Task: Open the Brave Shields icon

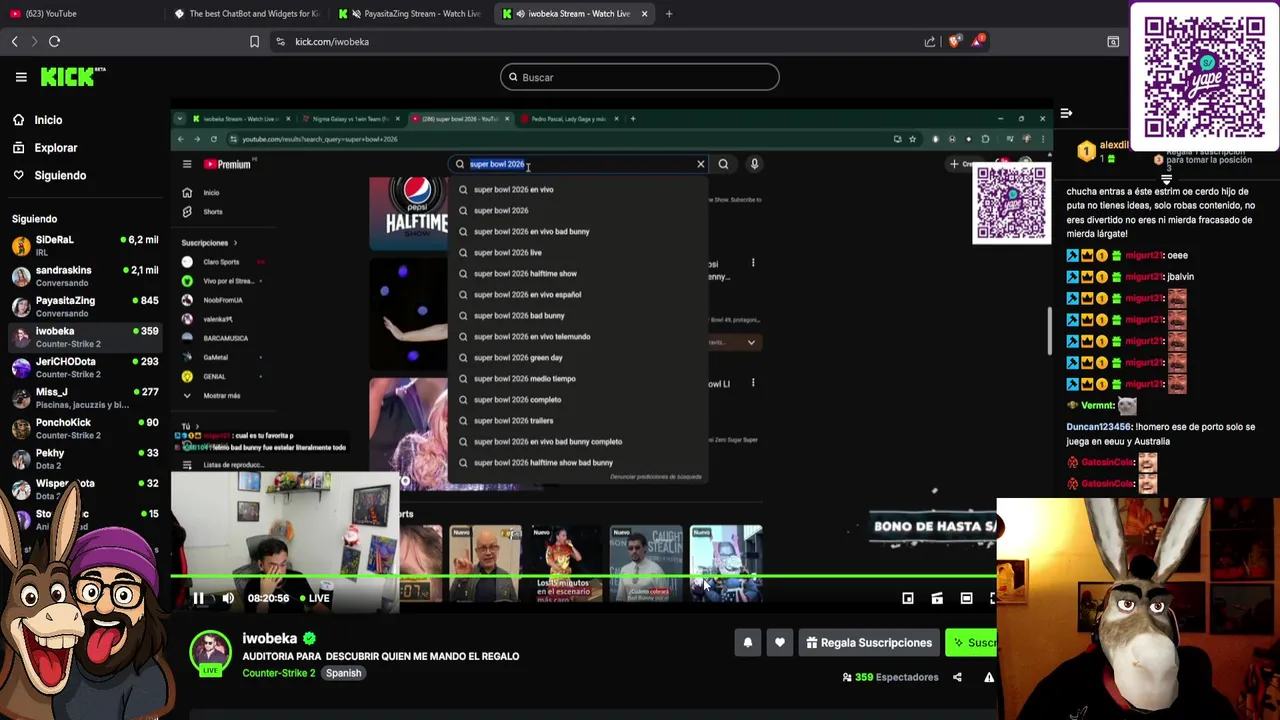Action: click(x=954, y=42)
